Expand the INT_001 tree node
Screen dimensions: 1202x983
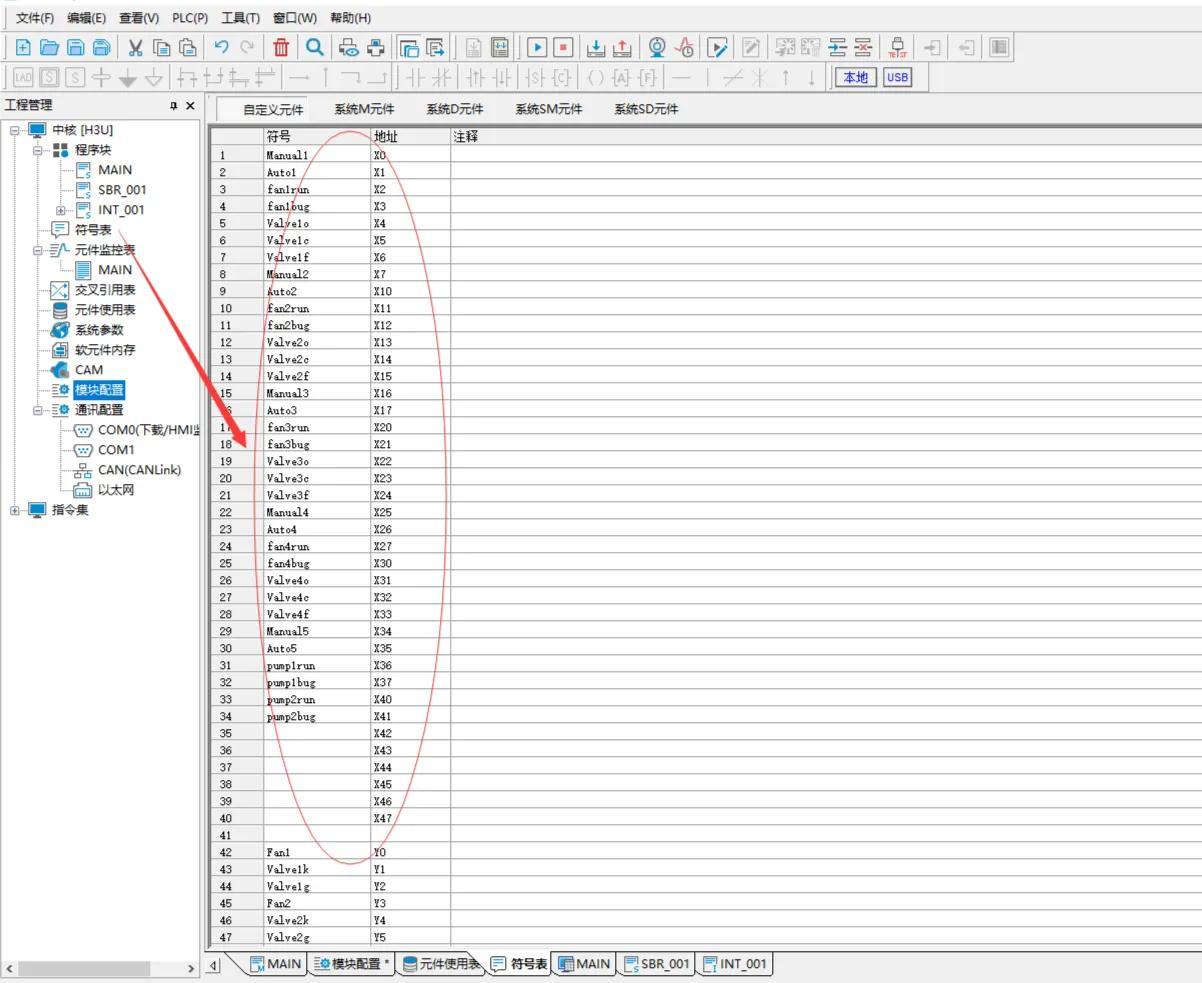click(x=61, y=210)
